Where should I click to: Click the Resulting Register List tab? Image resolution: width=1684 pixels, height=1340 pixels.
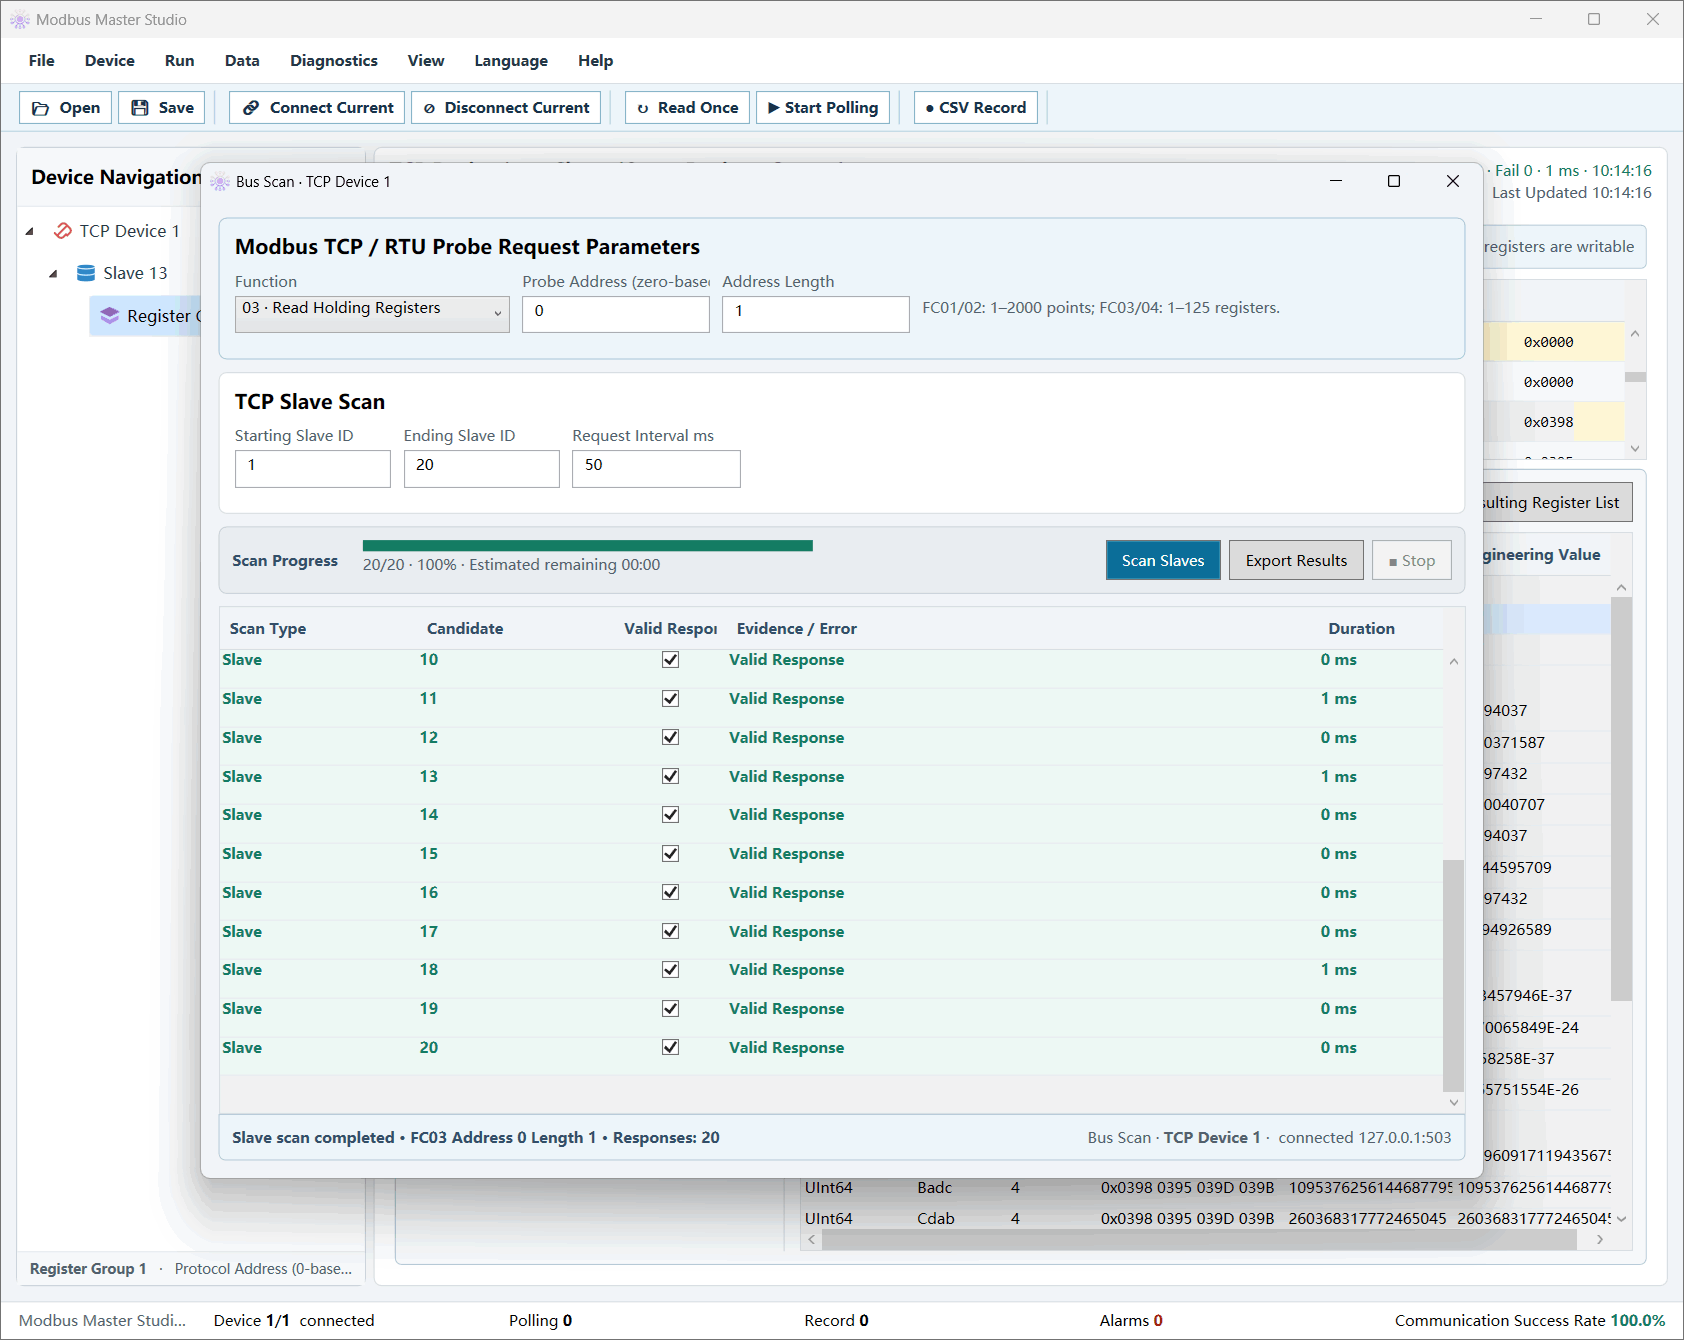tap(1557, 502)
